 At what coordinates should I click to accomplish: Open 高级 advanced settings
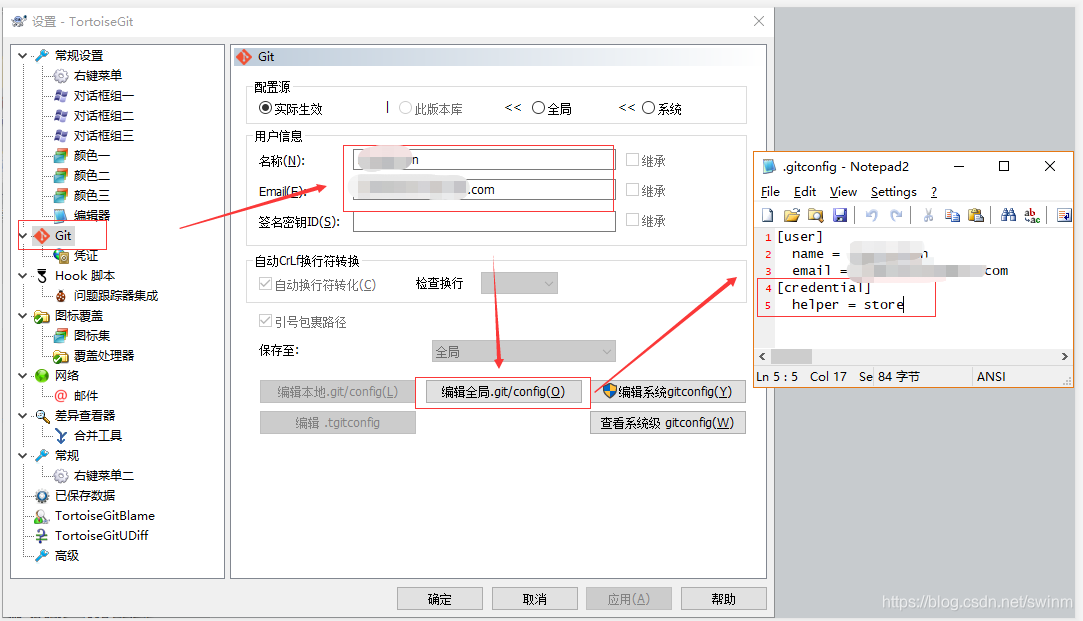tap(66, 555)
